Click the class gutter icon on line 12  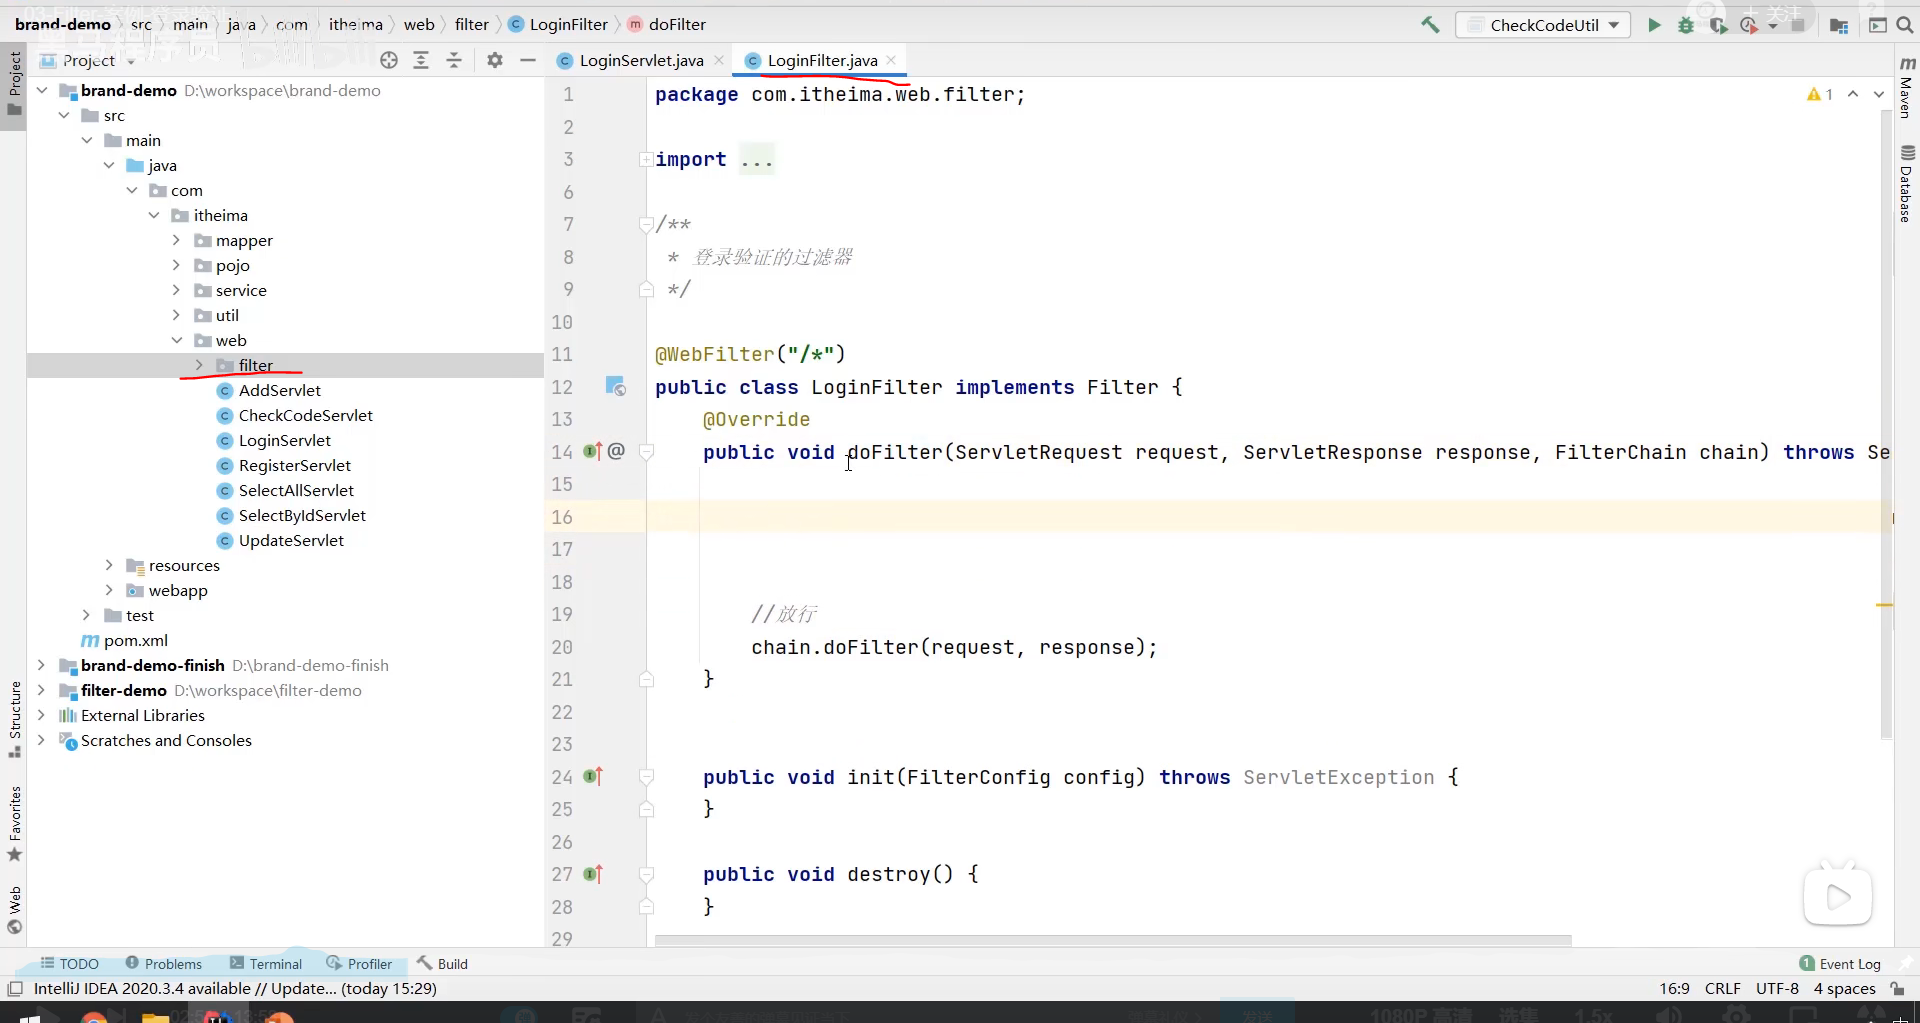point(615,386)
